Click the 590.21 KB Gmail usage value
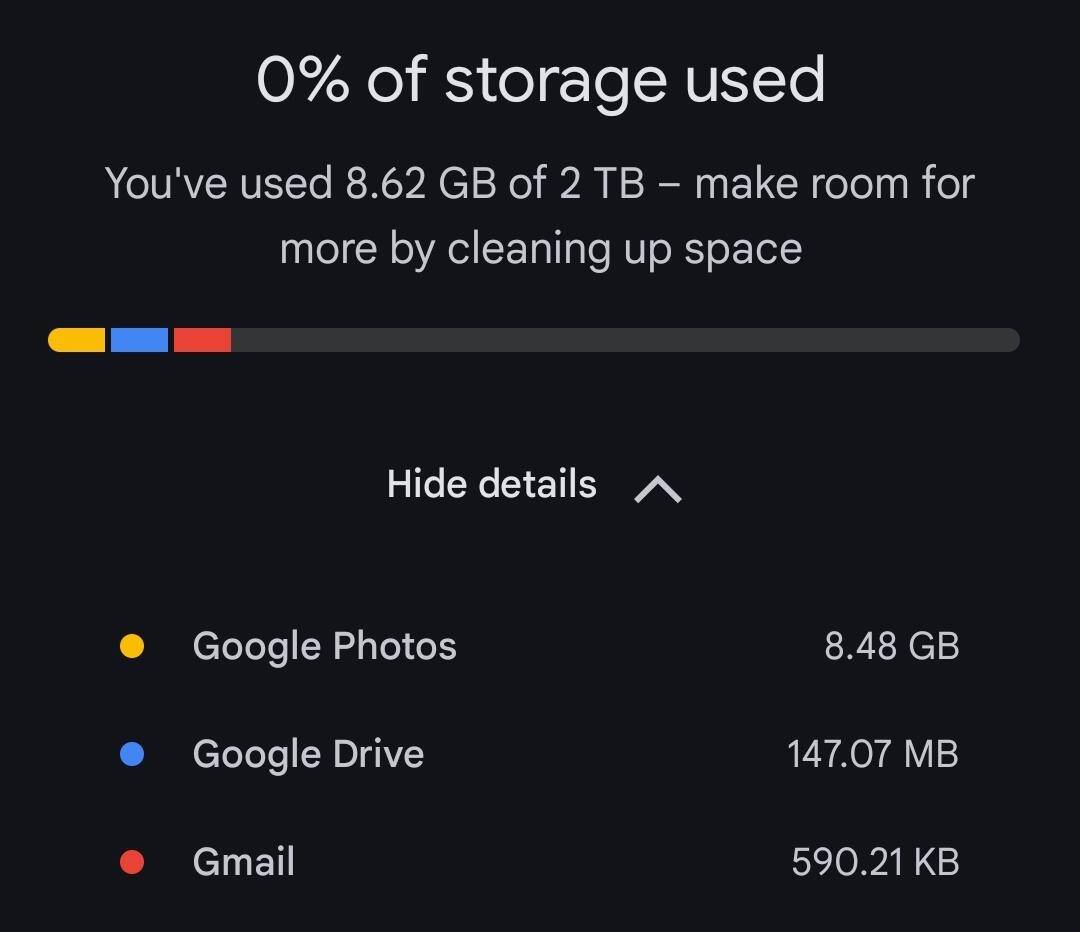 tap(875, 861)
